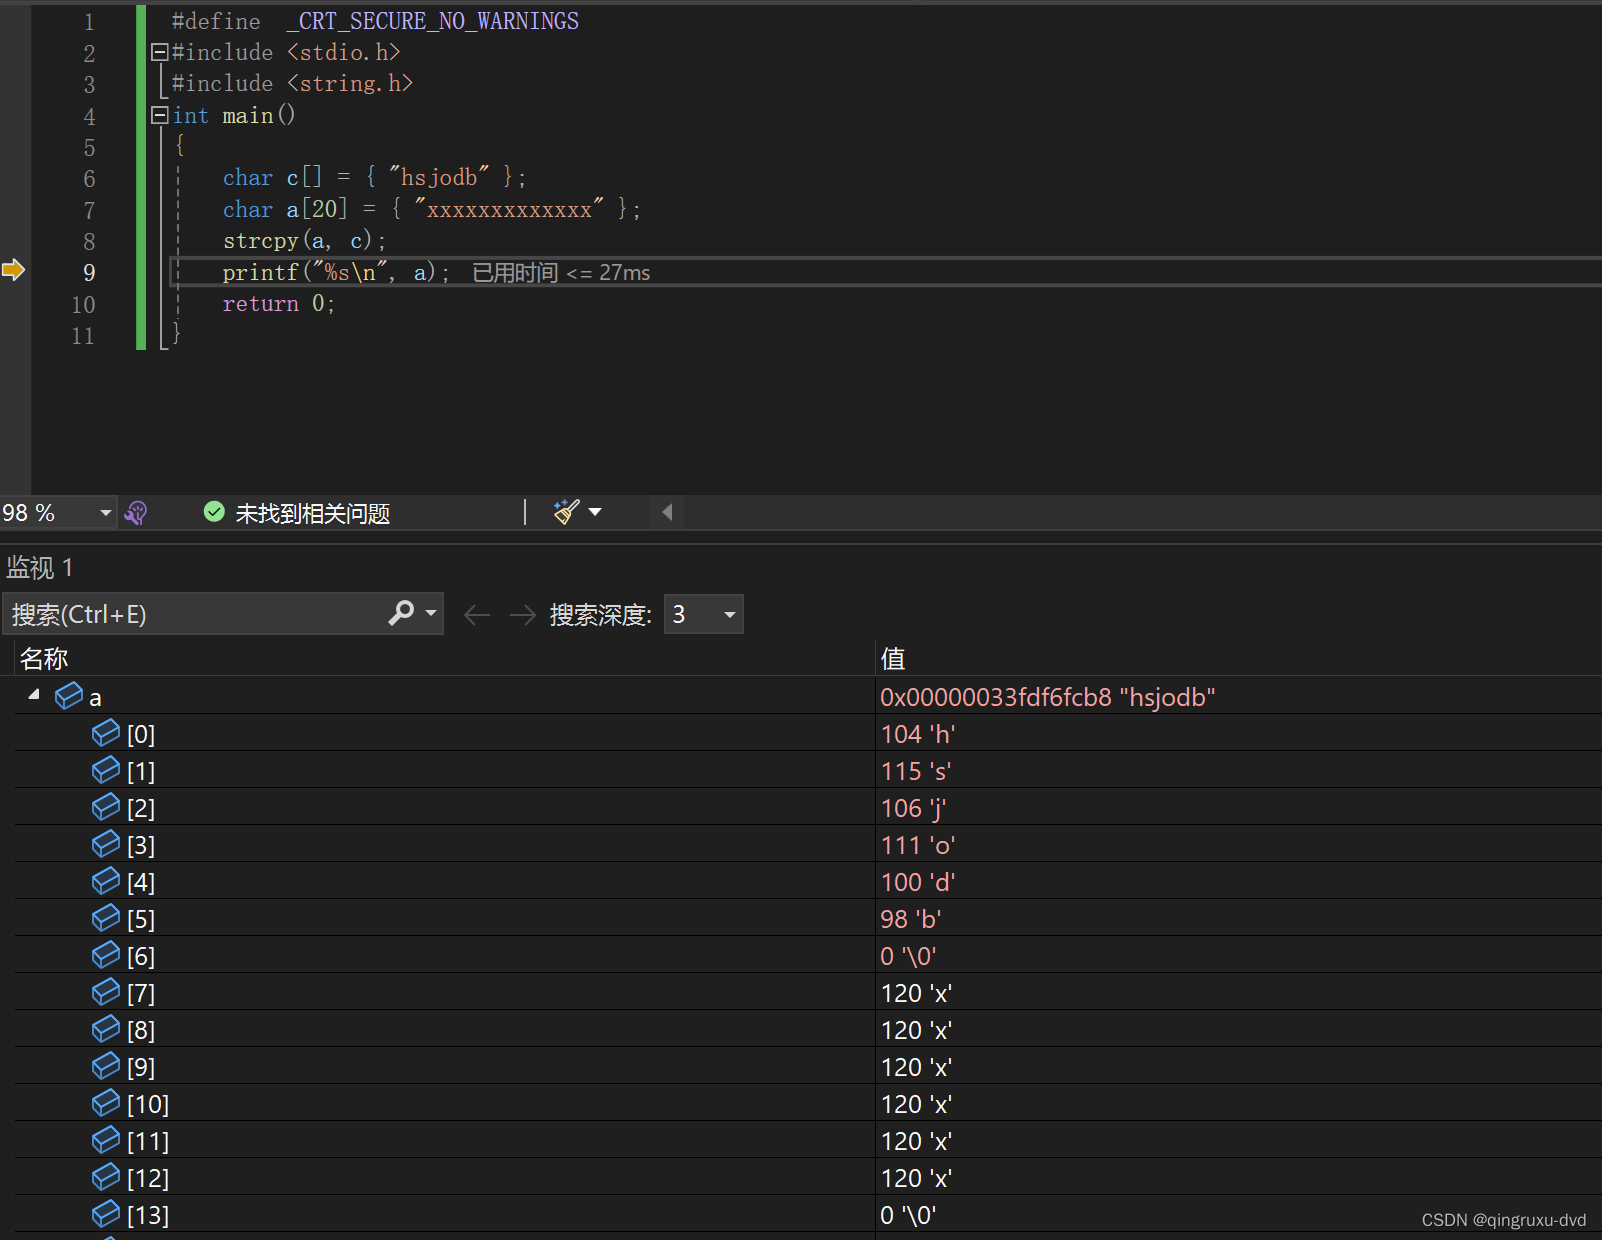Open the code cleanup broom icon
This screenshot has width=1602, height=1240.
point(566,512)
